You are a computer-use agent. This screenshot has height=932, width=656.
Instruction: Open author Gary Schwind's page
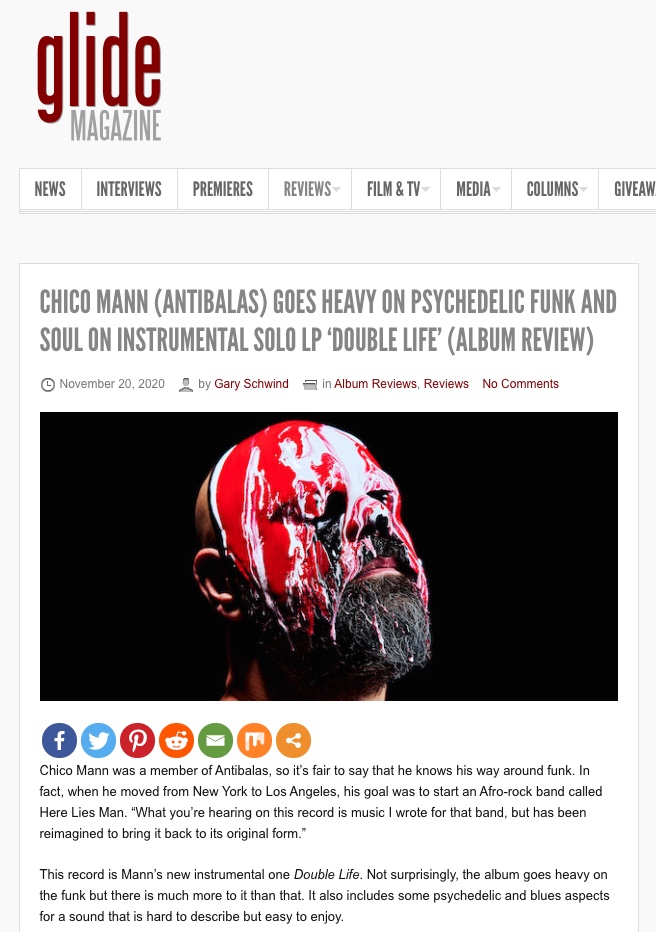(x=251, y=384)
